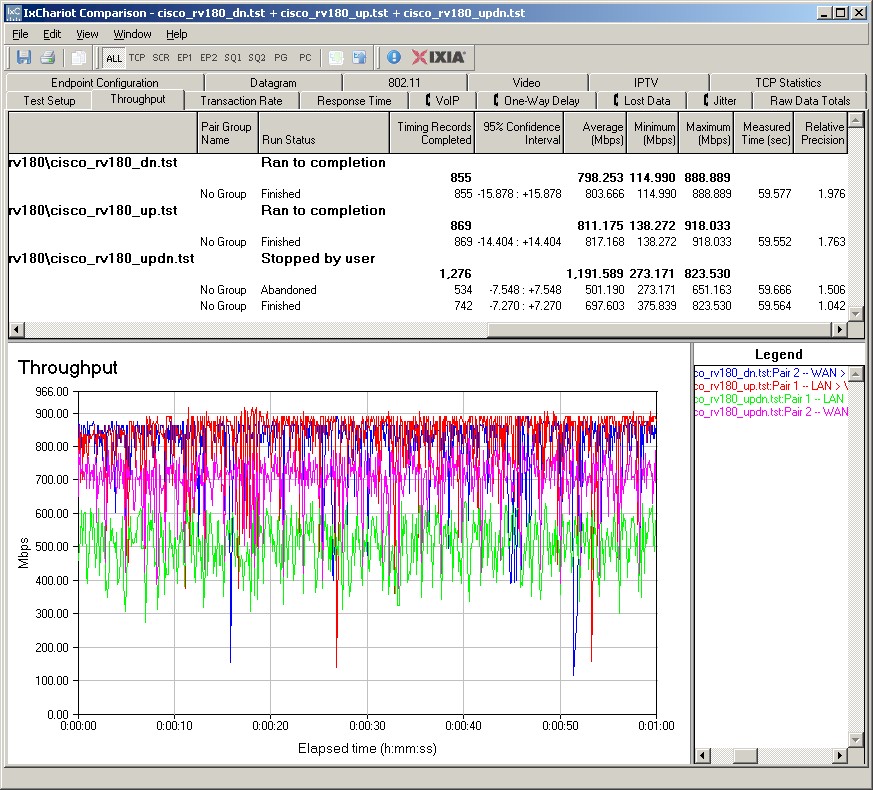
Task: Switch to the One-Way Delay tab
Action: click(536, 101)
